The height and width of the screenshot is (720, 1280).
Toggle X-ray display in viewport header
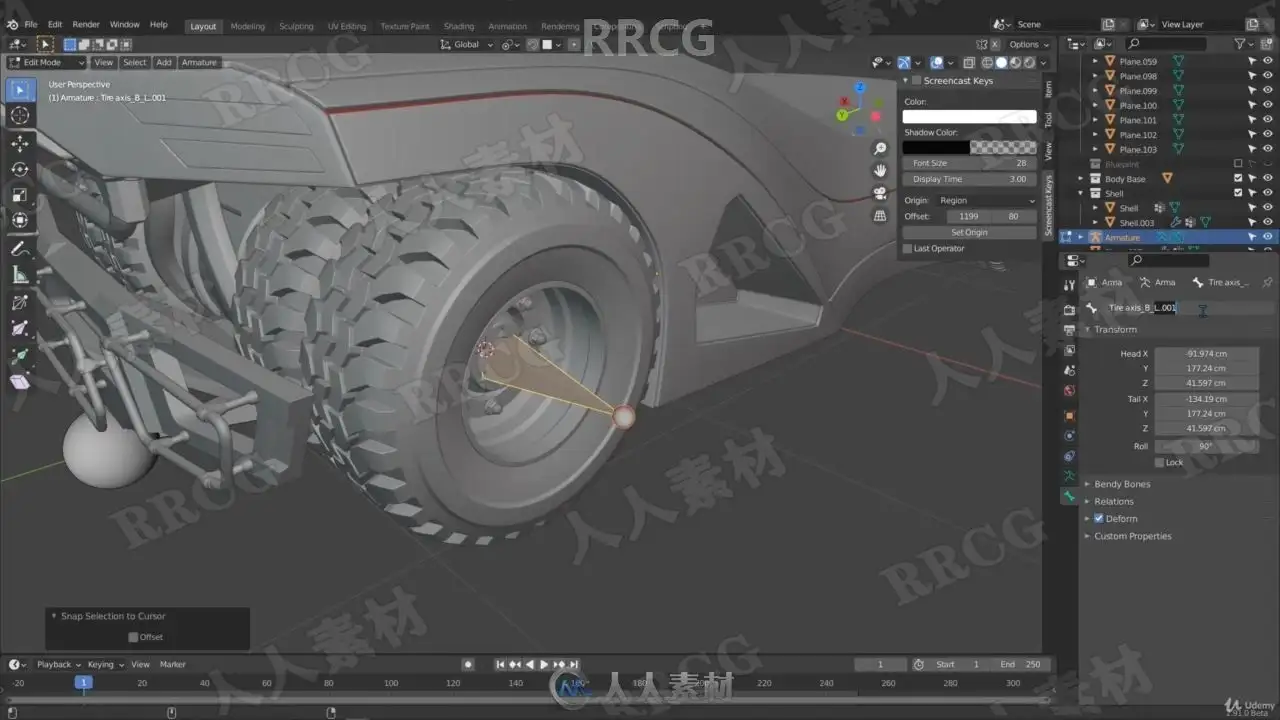[969, 63]
